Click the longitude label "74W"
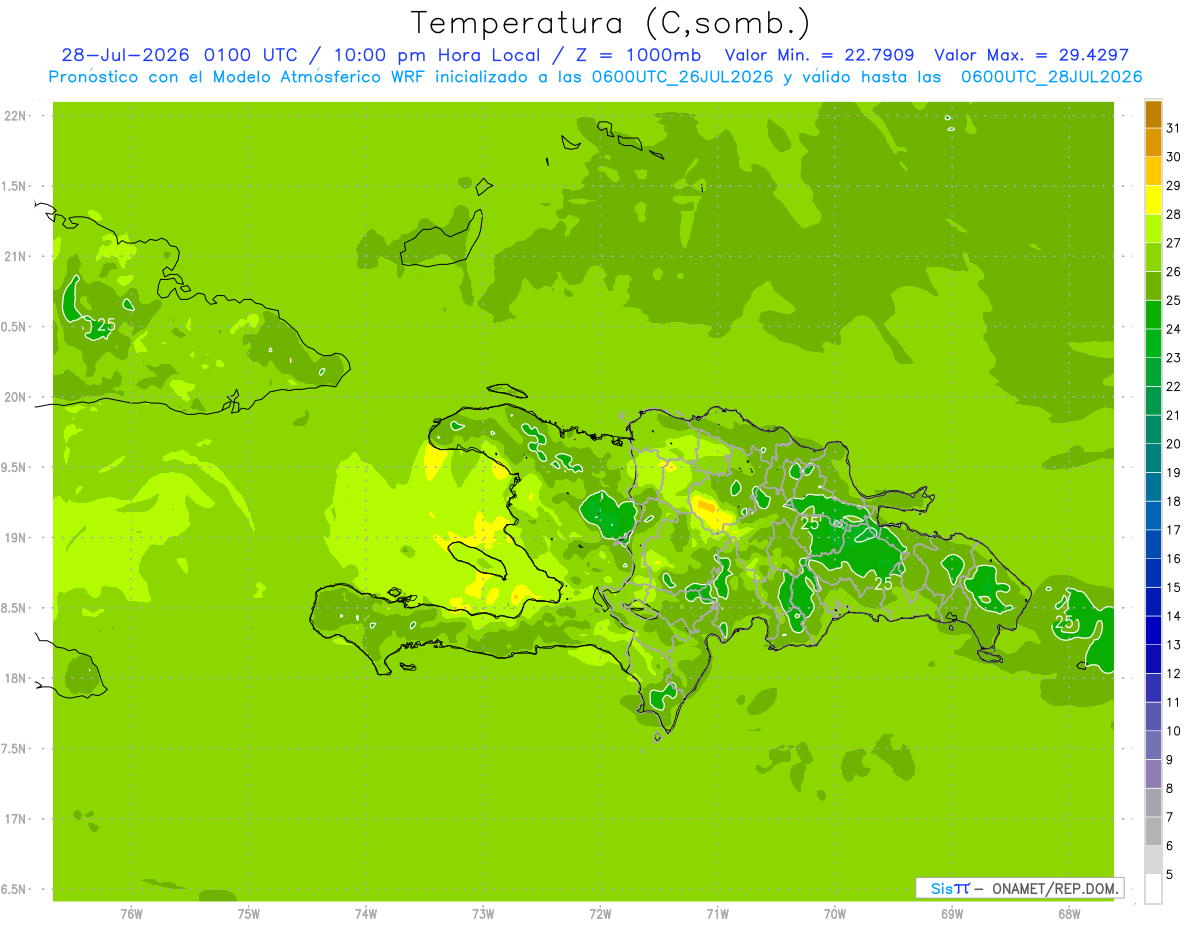 (x=366, y=914)
